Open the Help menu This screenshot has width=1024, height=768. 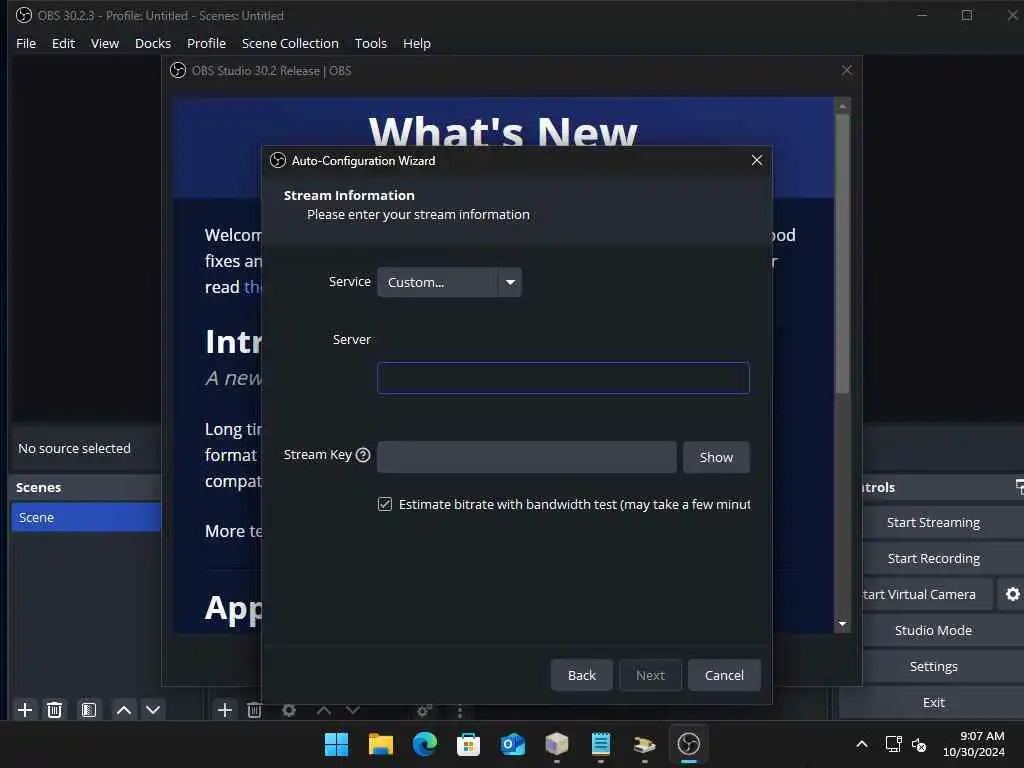pyautogui.click(x=417, y=43)
